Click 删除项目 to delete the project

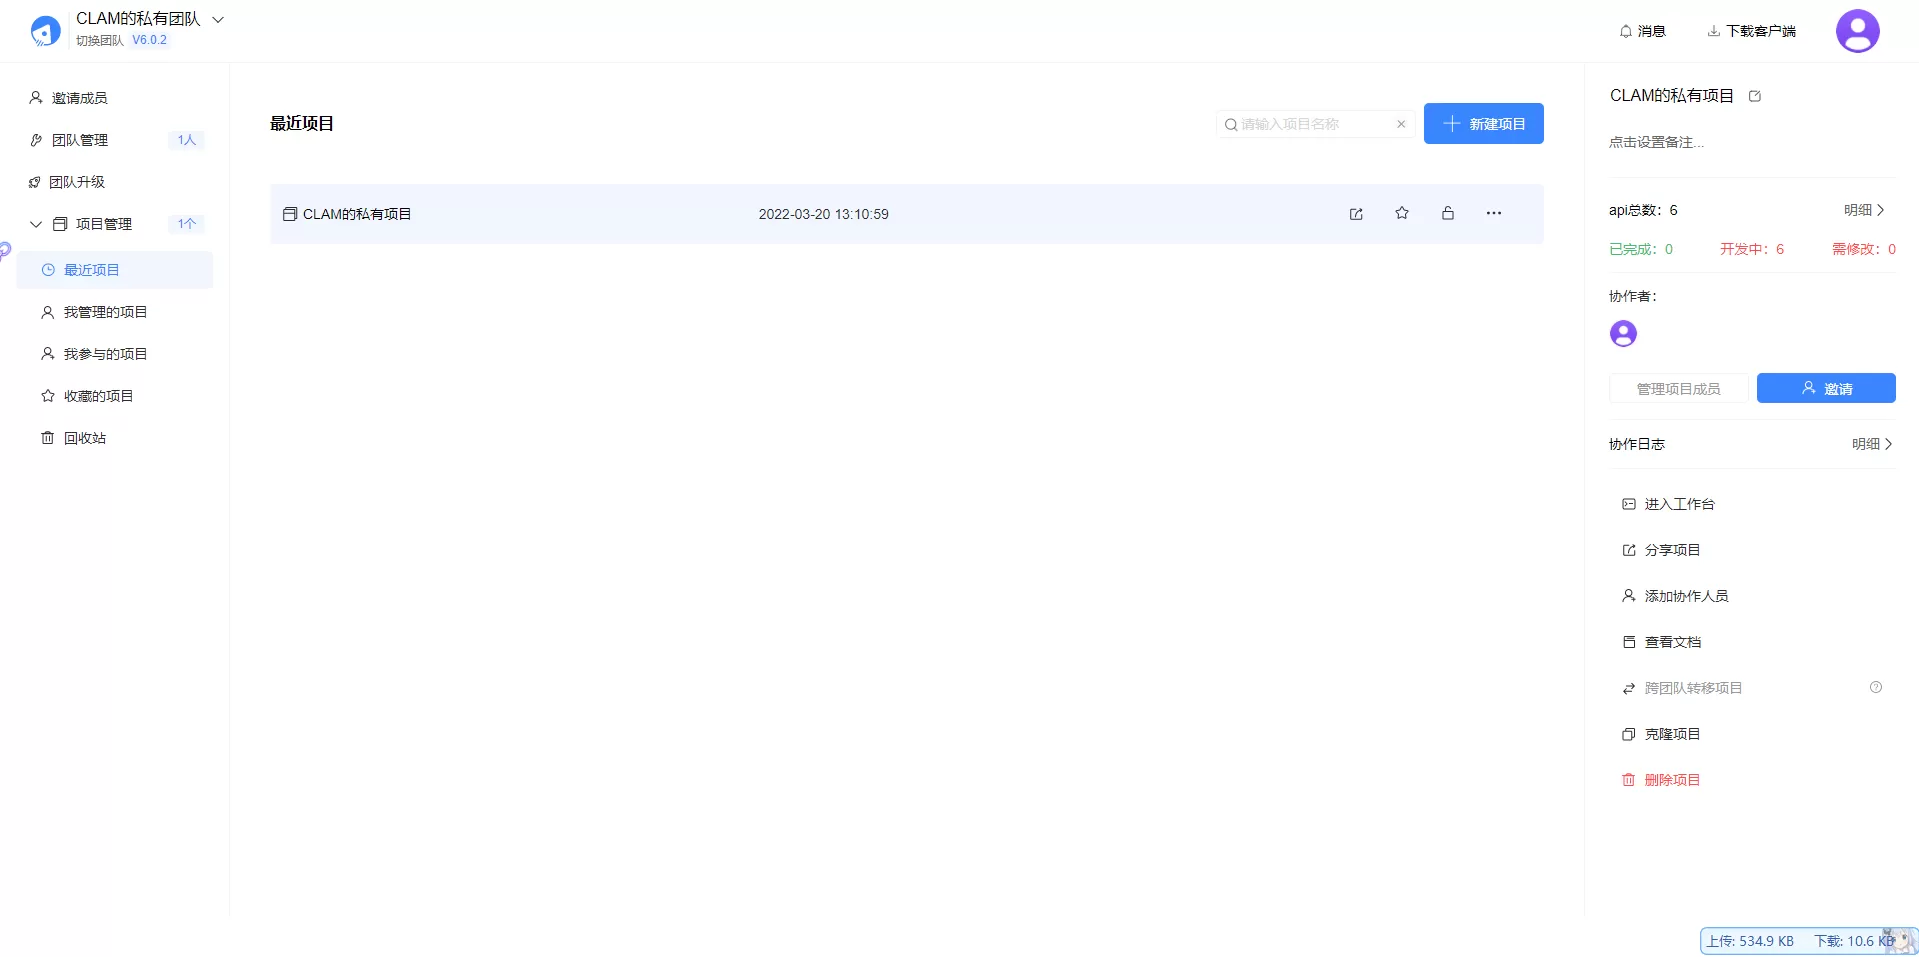pos(1672,780)
